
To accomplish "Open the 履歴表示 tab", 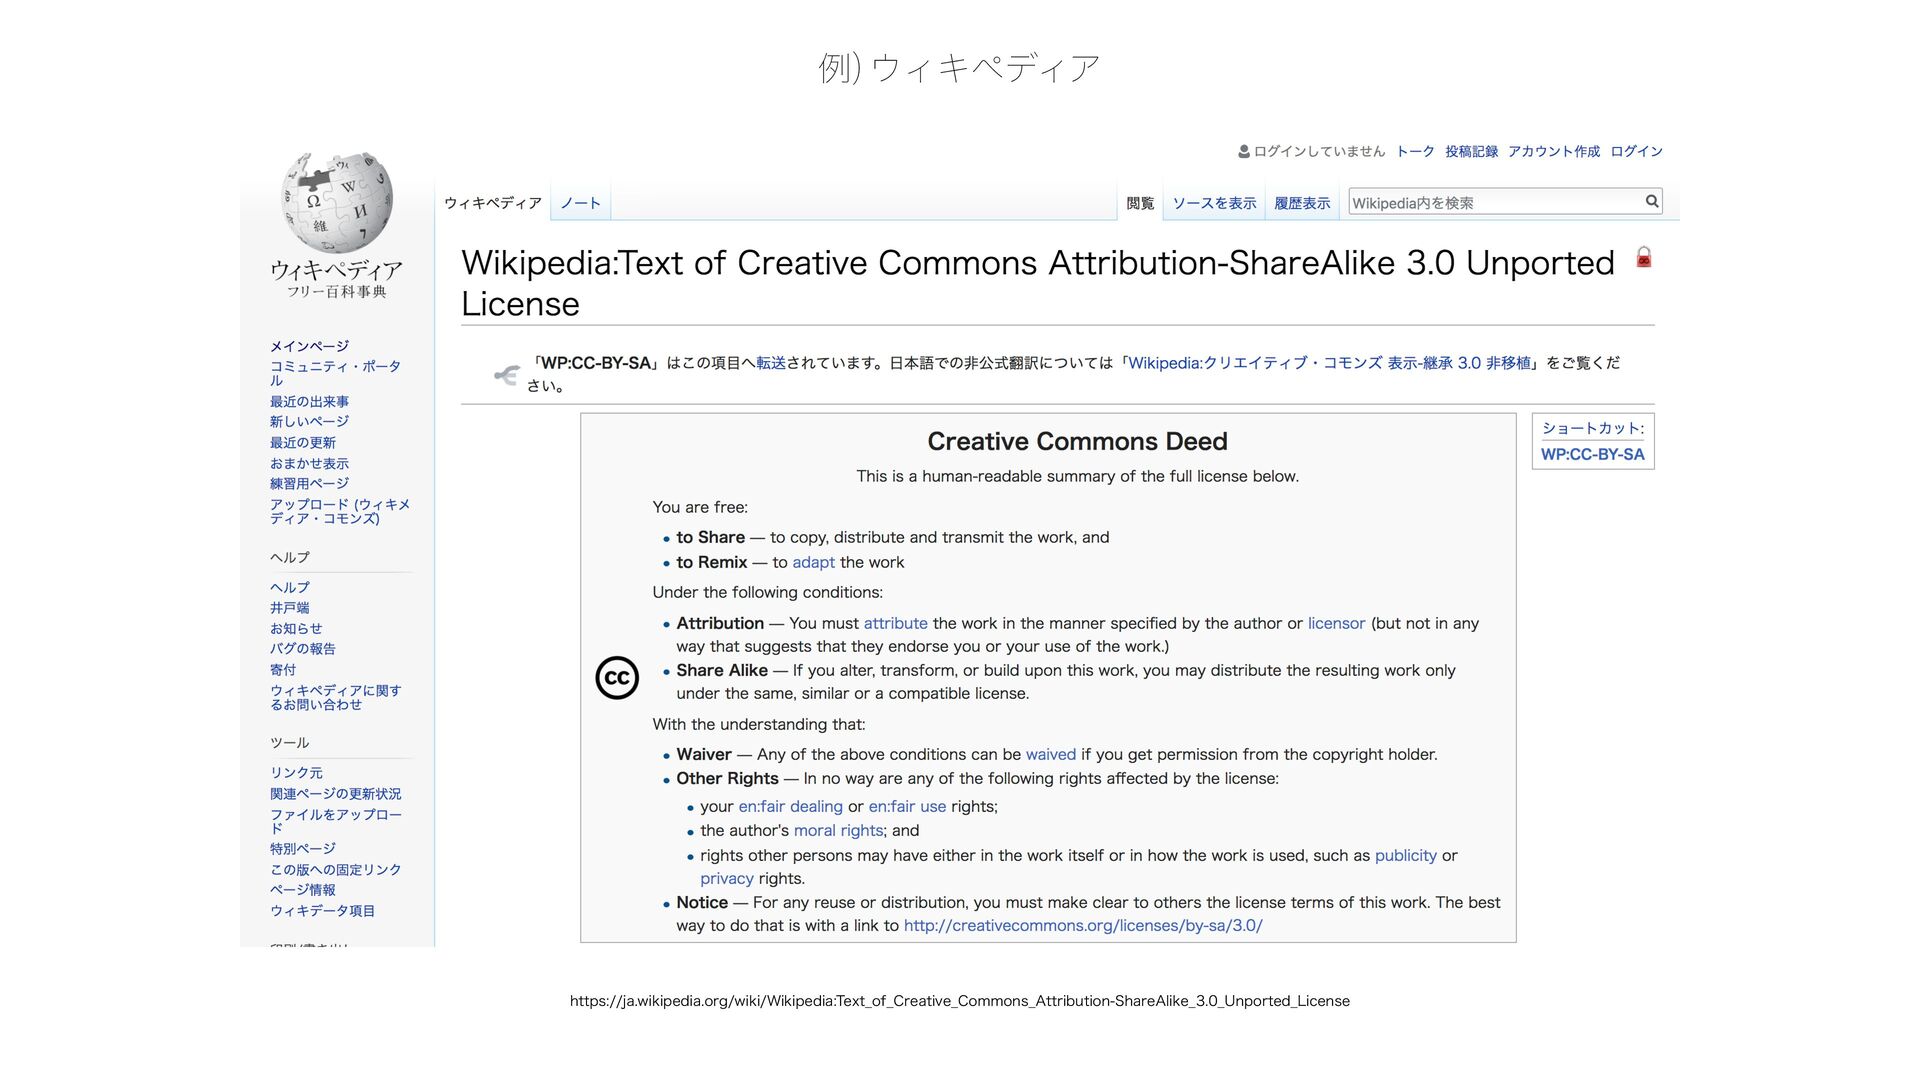I will tap(1301, 203).
